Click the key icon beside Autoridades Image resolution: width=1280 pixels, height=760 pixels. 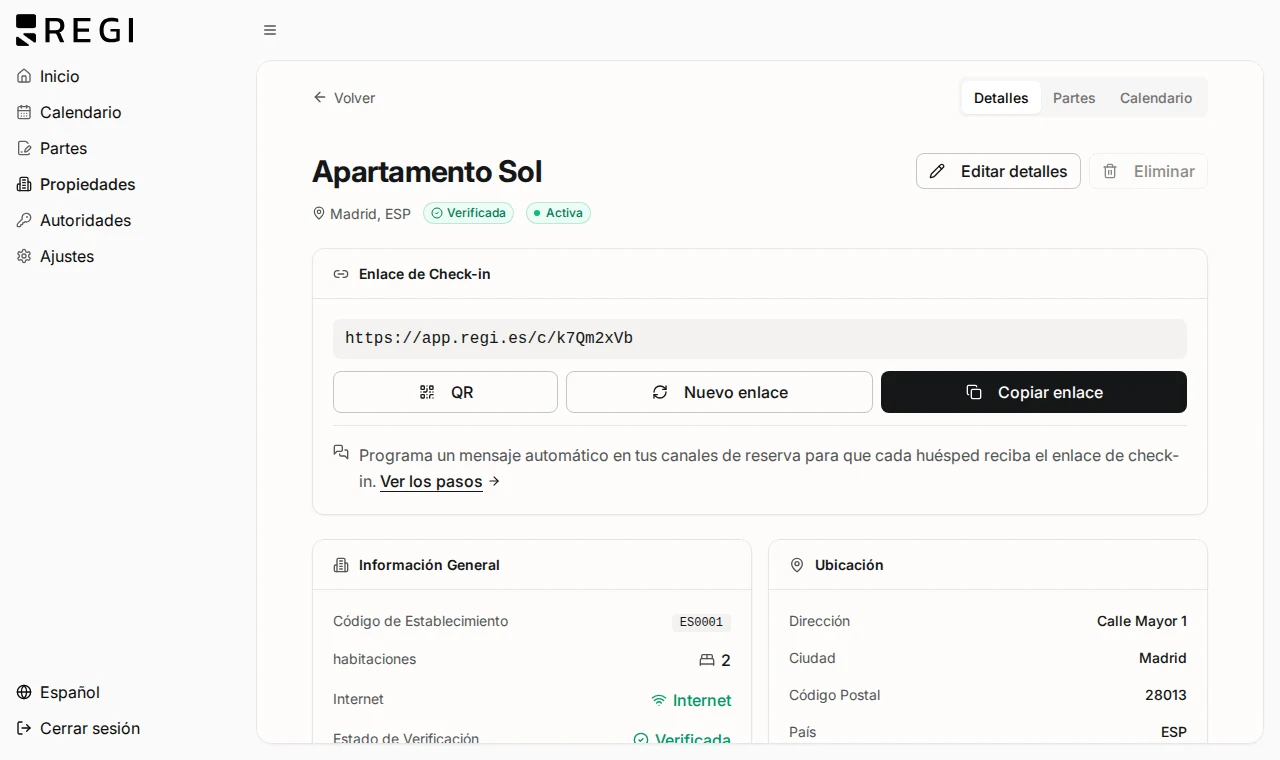[24, 220]
